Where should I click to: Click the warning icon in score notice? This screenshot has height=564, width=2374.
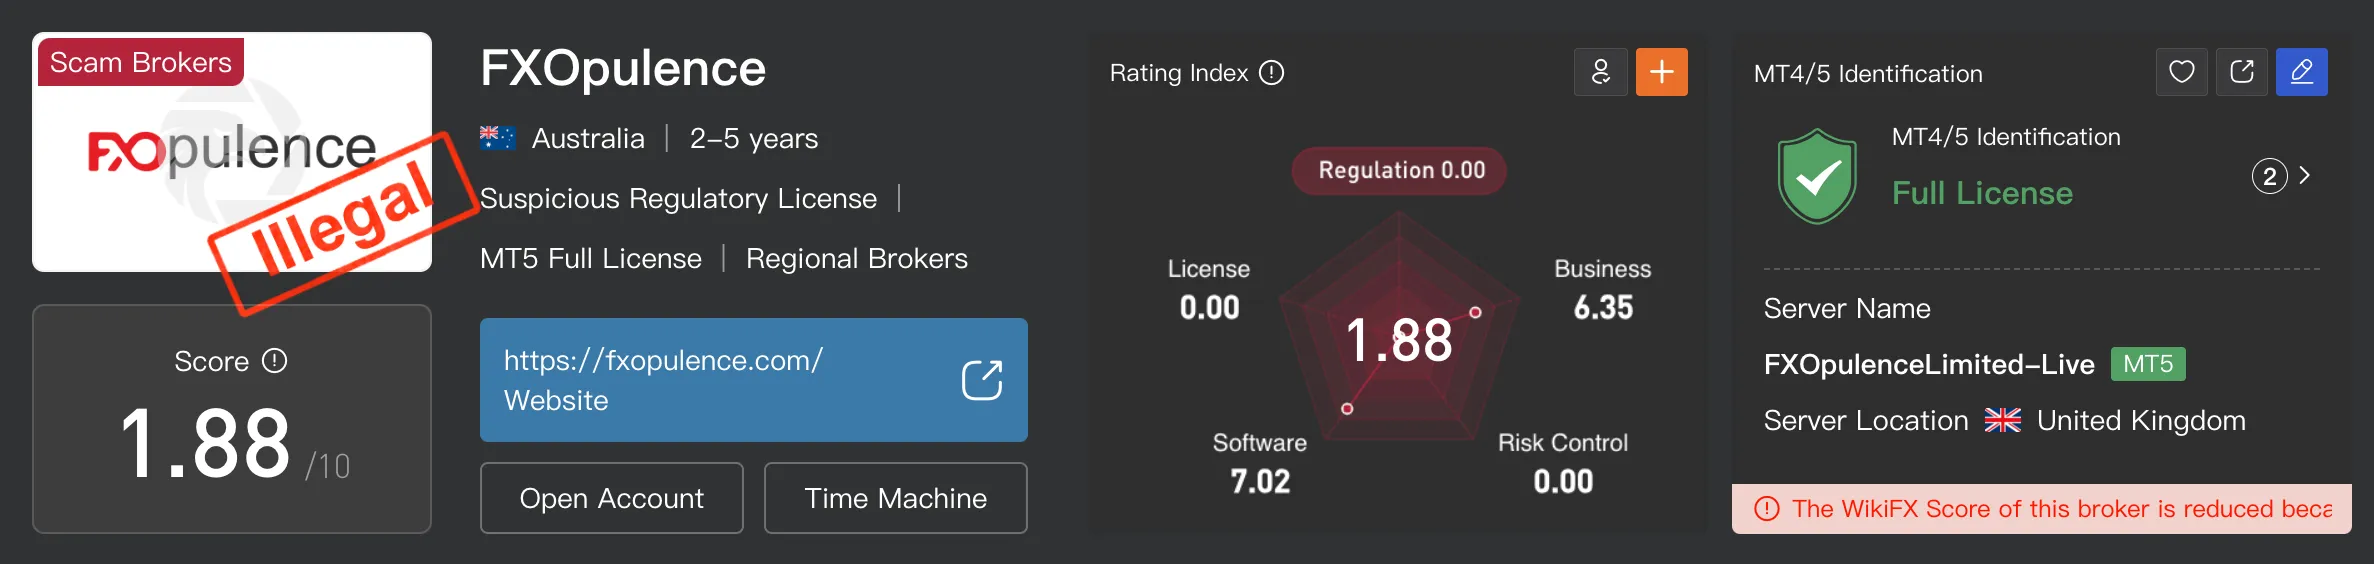pos(1767,509)
